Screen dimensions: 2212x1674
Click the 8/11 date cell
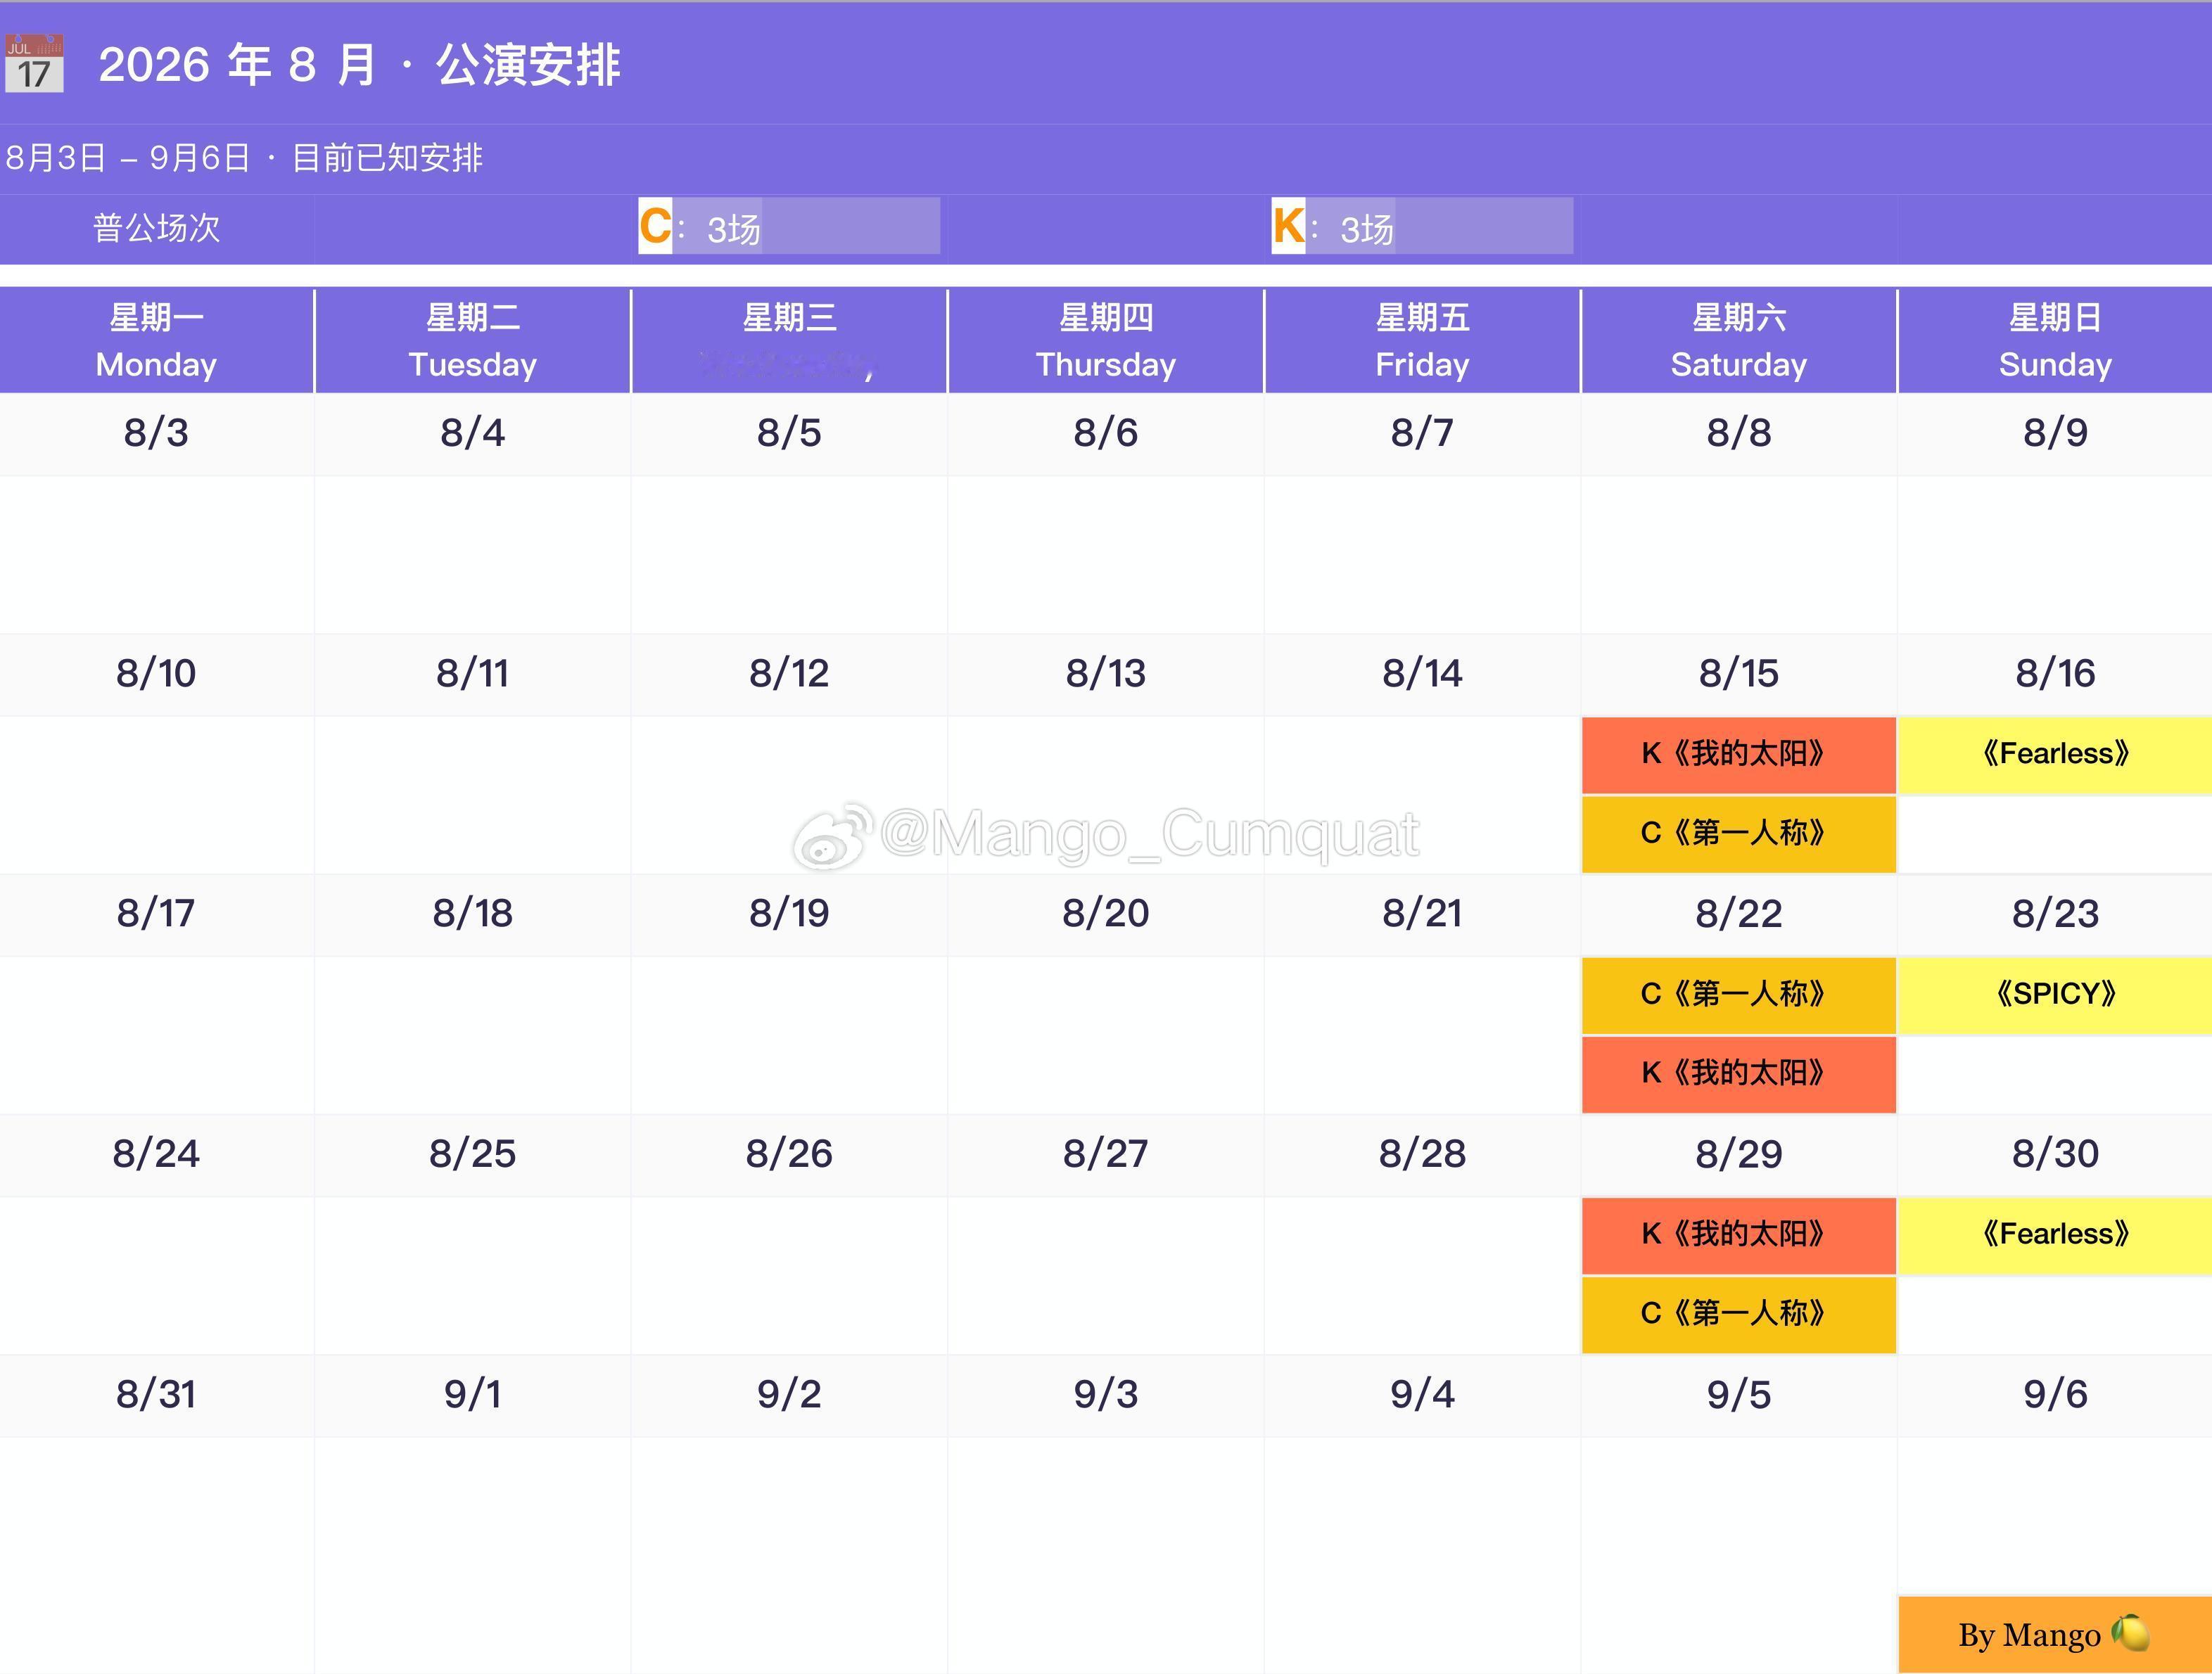click(473, 674)
